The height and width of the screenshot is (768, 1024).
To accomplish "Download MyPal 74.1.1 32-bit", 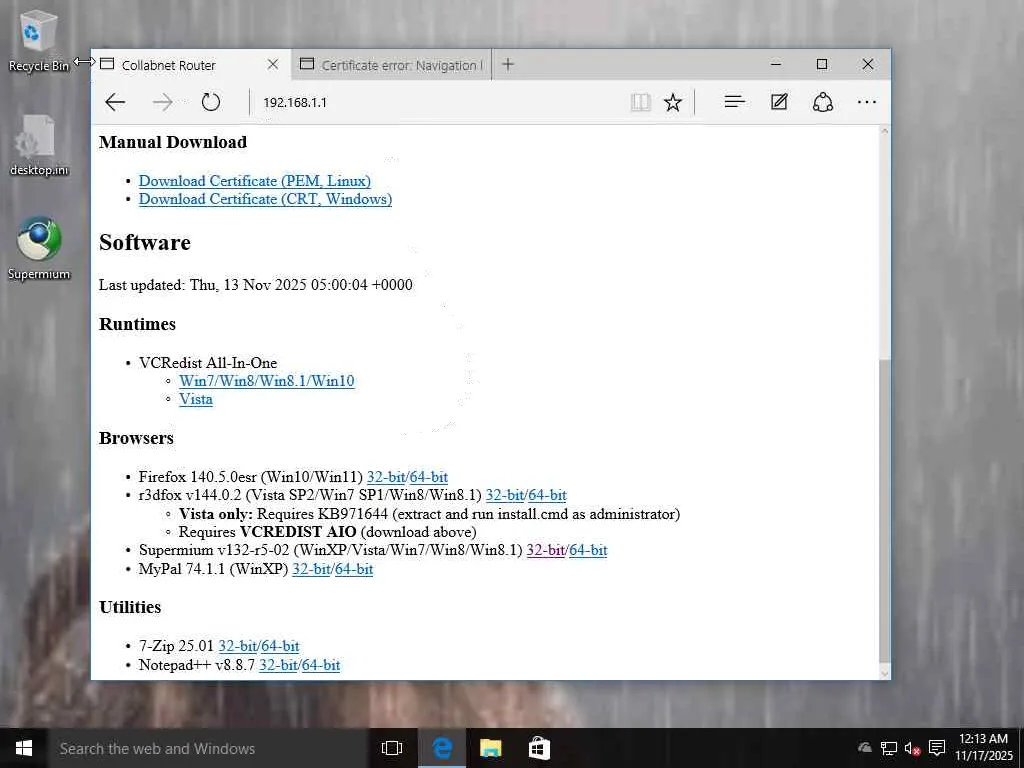I will (311, 569).
